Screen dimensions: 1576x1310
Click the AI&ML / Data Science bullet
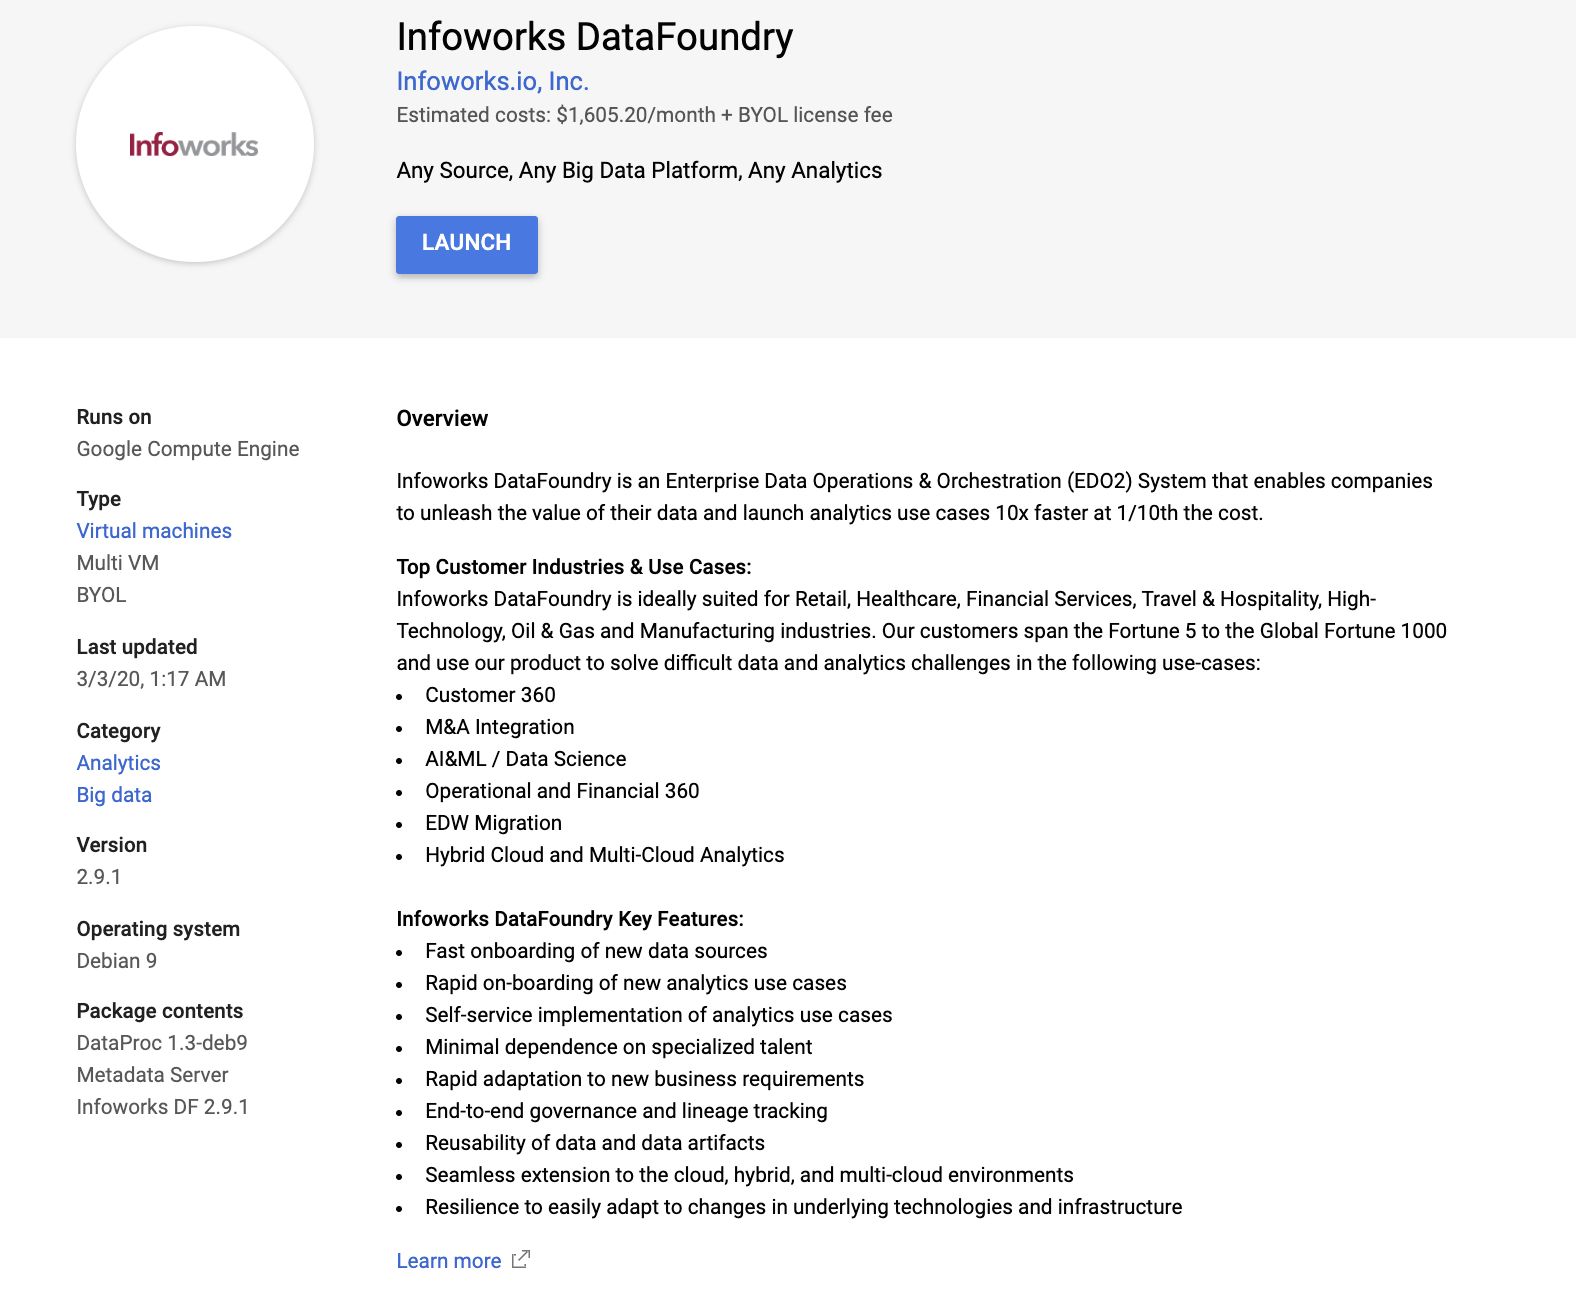tap(525, 759)
